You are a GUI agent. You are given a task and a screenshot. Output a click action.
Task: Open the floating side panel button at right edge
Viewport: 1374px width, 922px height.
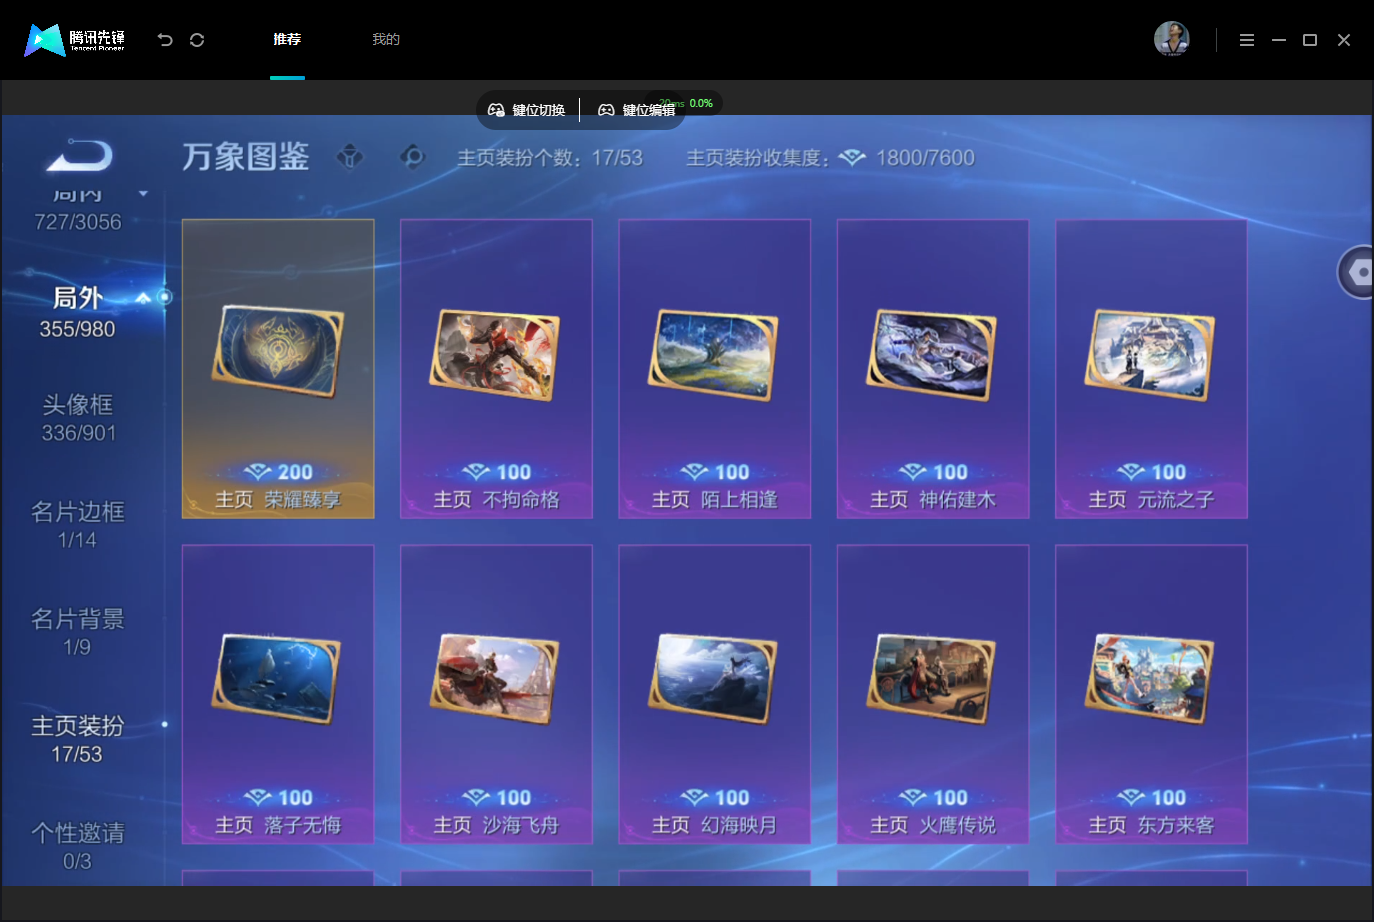(x=1357, y=272)
